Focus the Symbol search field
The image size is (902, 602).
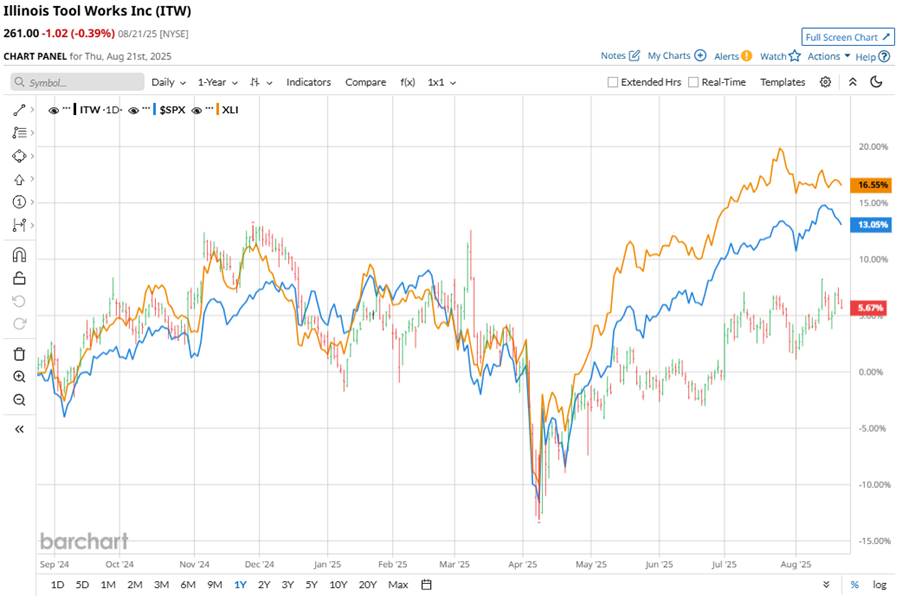pyautogui.click(x=77, y=82)
